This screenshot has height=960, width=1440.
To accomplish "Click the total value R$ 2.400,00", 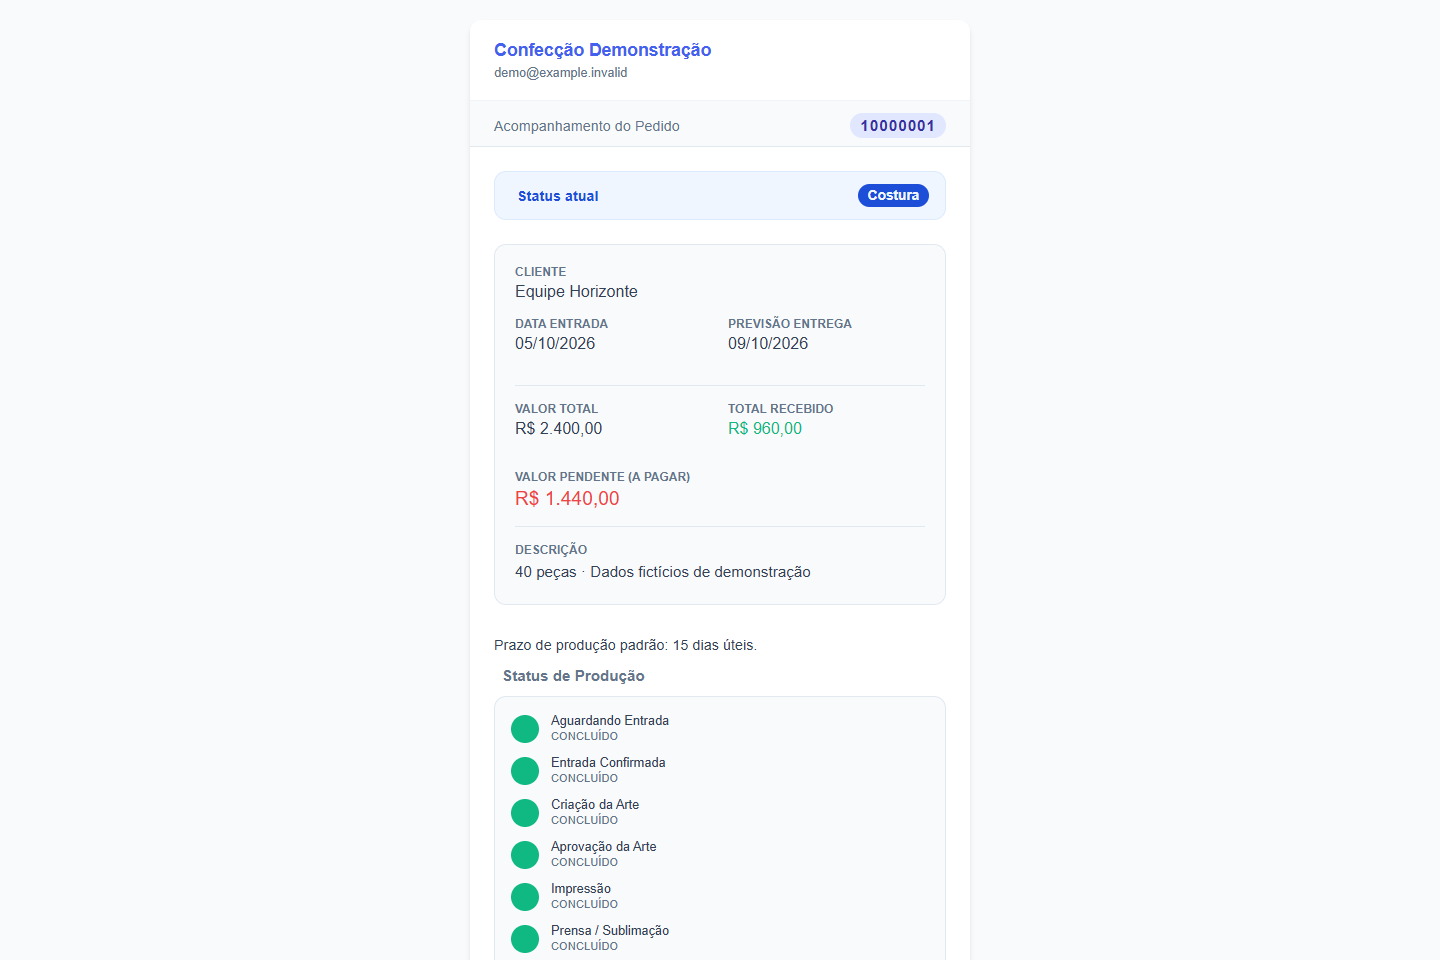I will click(559, 428).
